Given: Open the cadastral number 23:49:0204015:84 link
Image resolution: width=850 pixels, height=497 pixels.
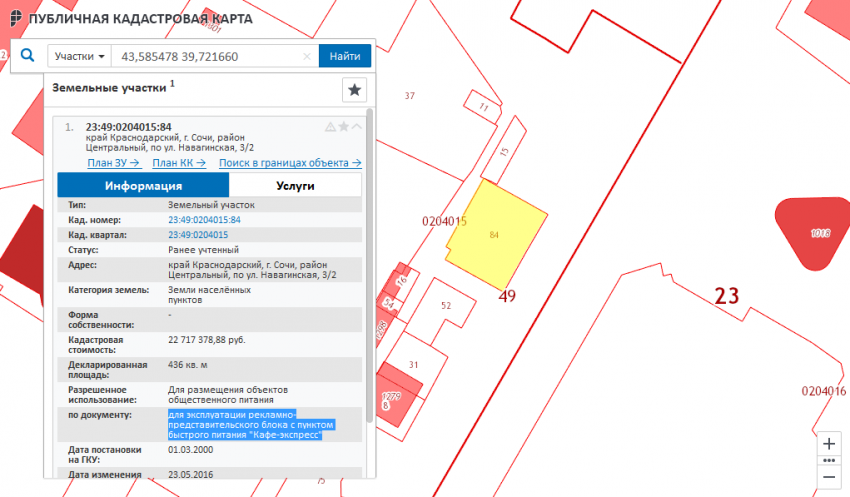Looking at the screenshot, I should click(204, 219).
